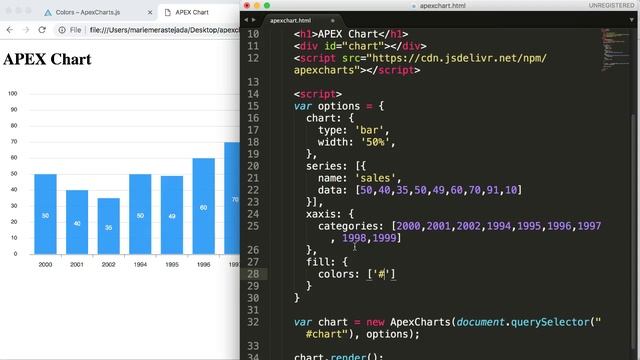640x360 pixels.
Task: Click 1998 in the categories array
Action: [354, 238]
